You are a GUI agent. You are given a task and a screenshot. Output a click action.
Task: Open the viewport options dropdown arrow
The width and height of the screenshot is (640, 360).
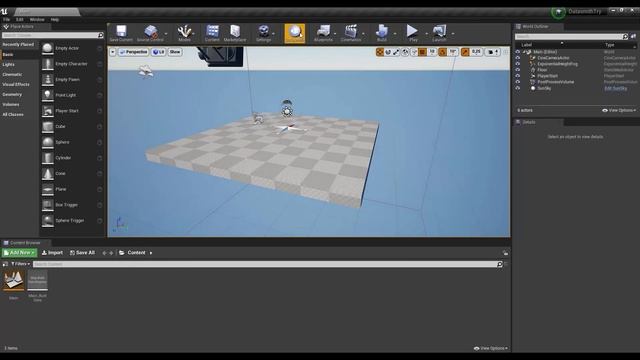pyautogui.click(x=113, y=52)
